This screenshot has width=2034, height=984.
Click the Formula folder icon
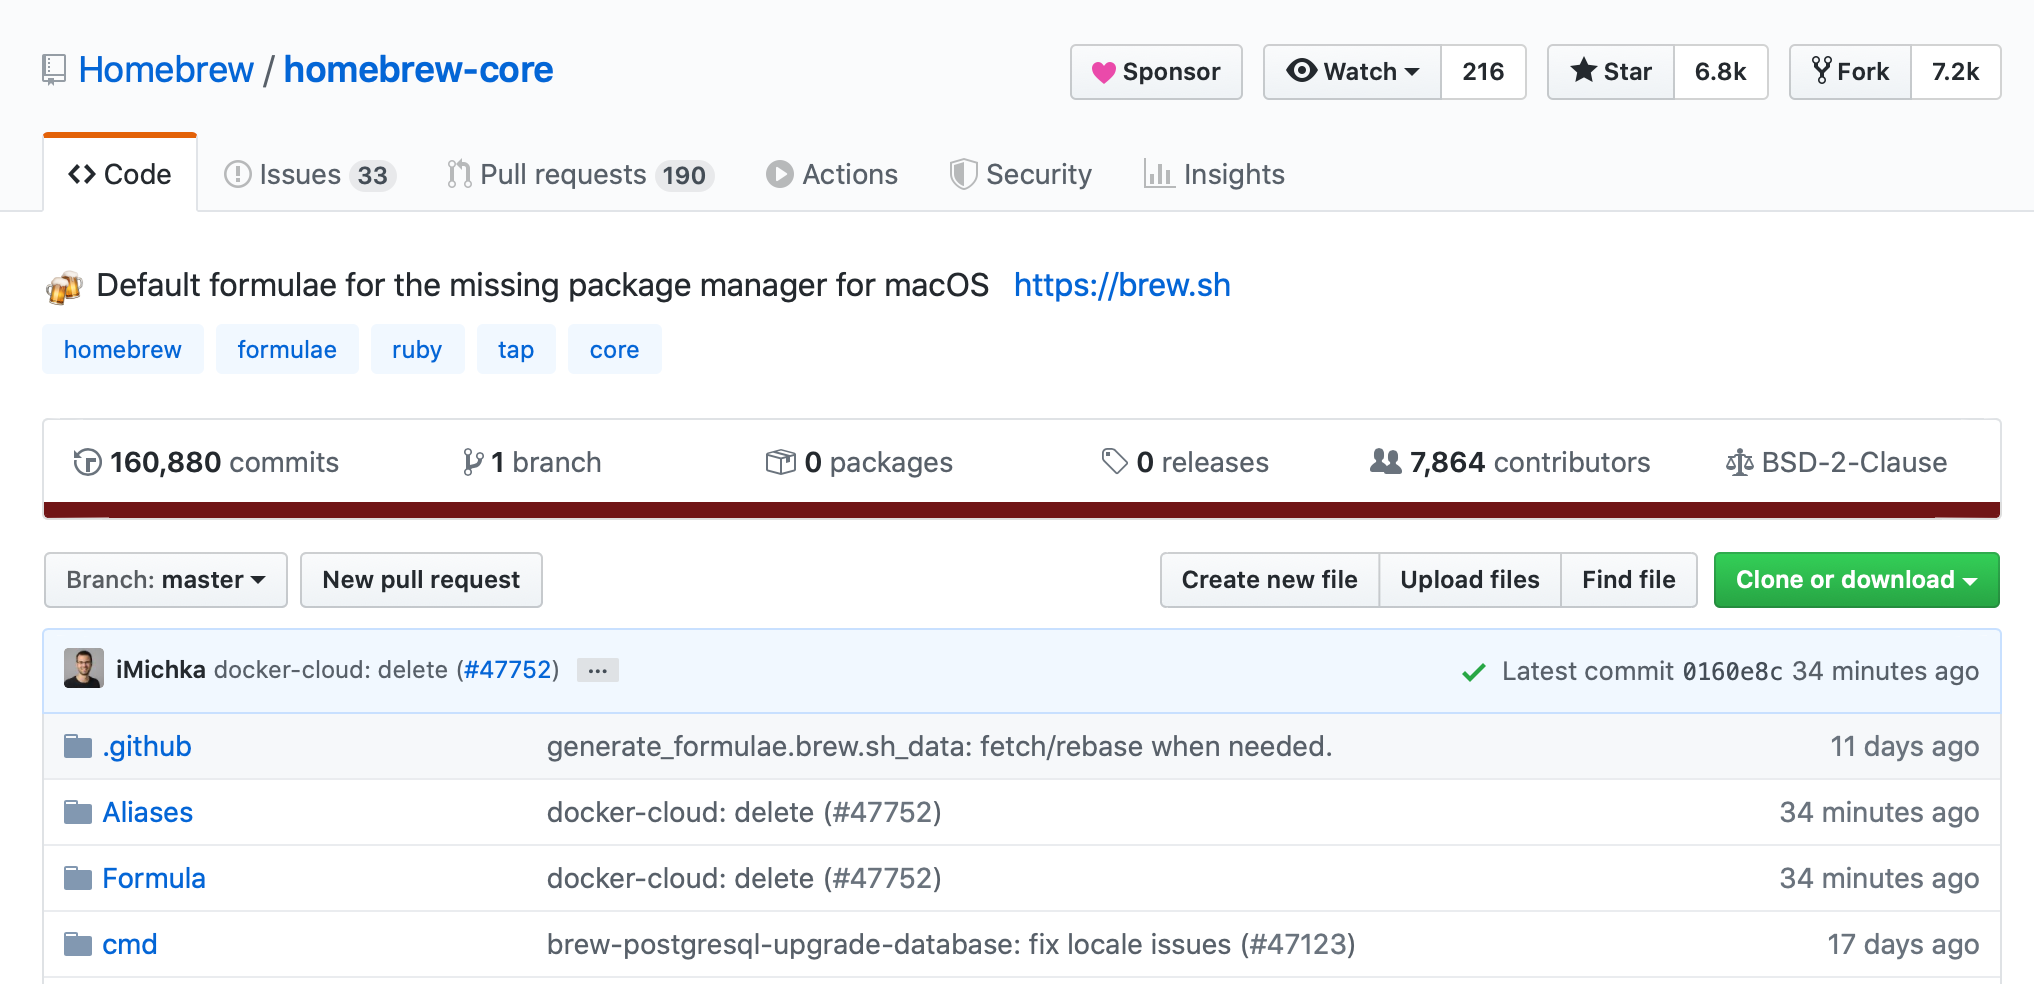pyautogui.click(x=78, y=878)
